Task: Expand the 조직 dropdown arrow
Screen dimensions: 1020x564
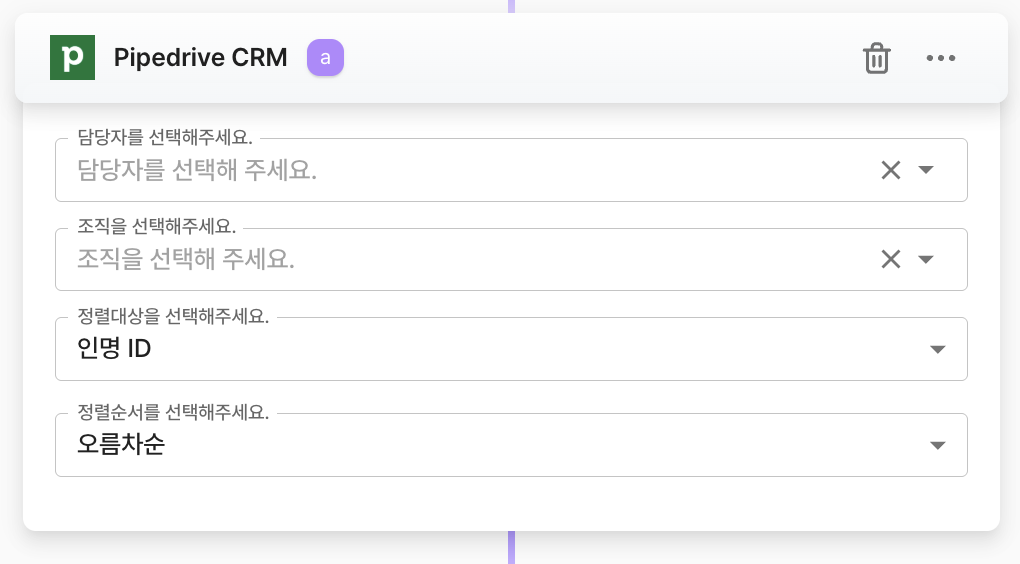Action: tap(926, 260)
